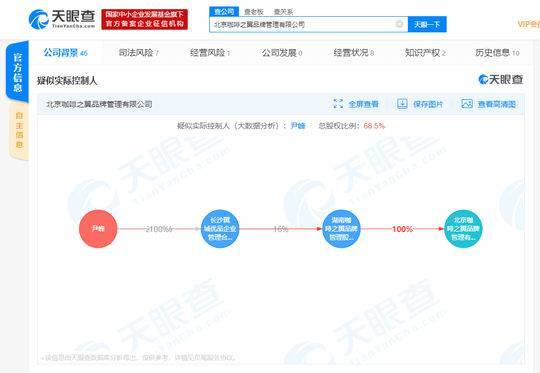Open the 经营风险 tab

pyautogui.click(x=210, y=53)
